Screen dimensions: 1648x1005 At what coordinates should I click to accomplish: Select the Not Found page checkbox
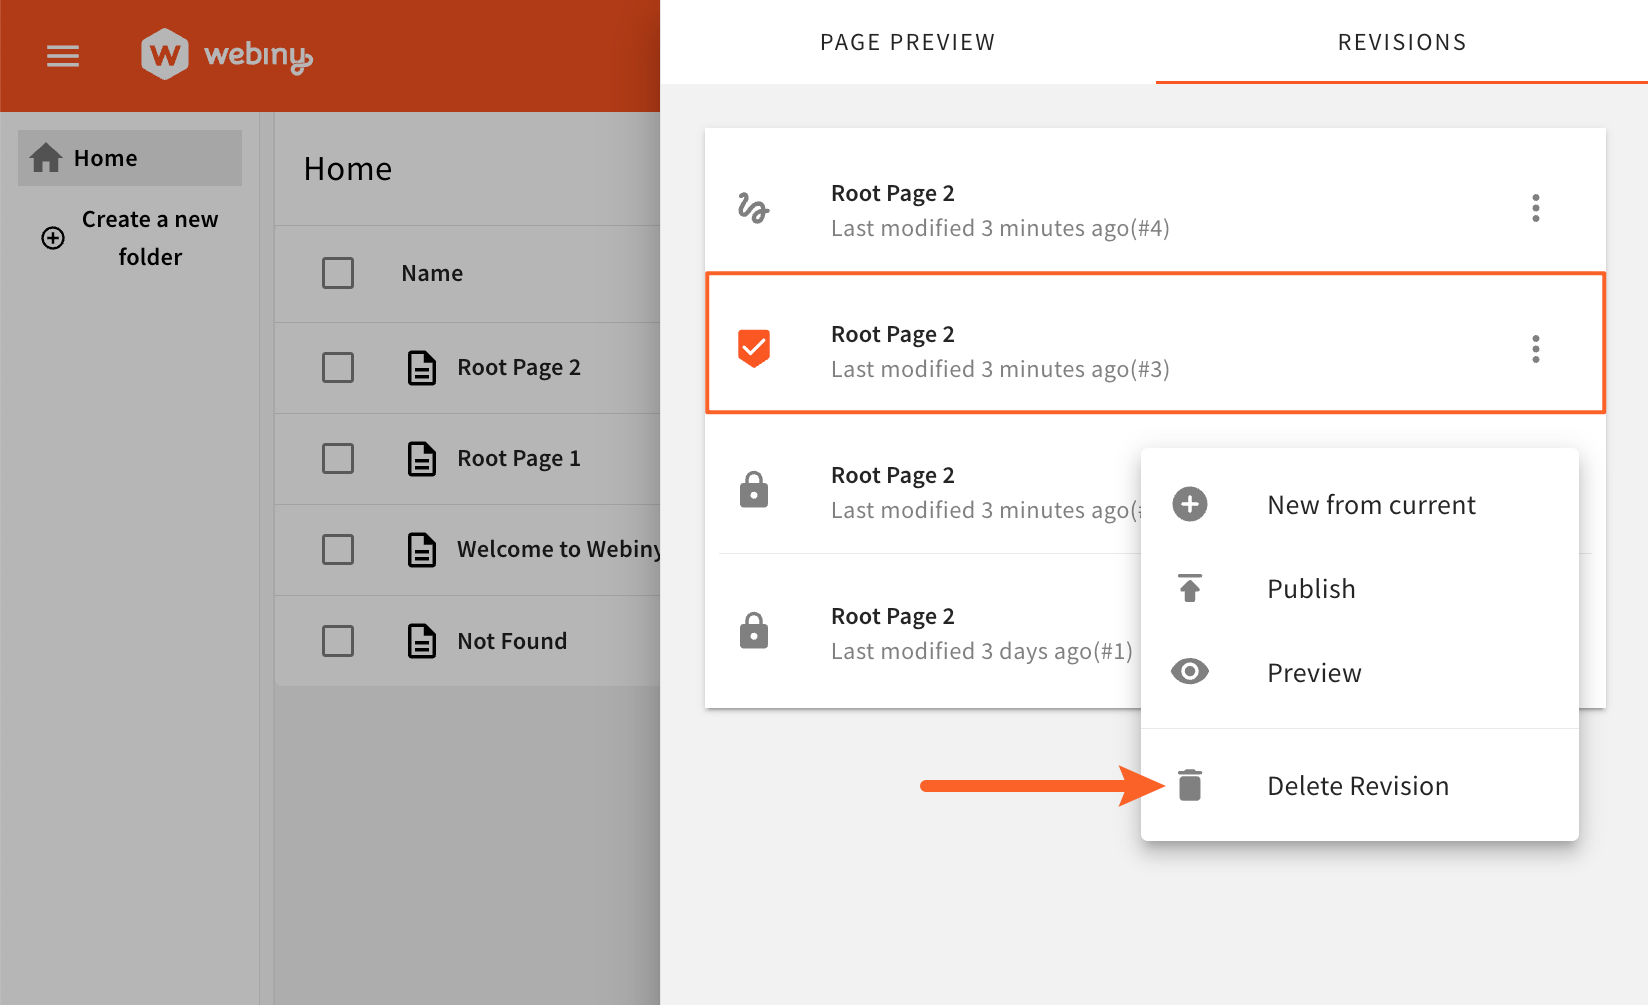(x=338, y=641)
